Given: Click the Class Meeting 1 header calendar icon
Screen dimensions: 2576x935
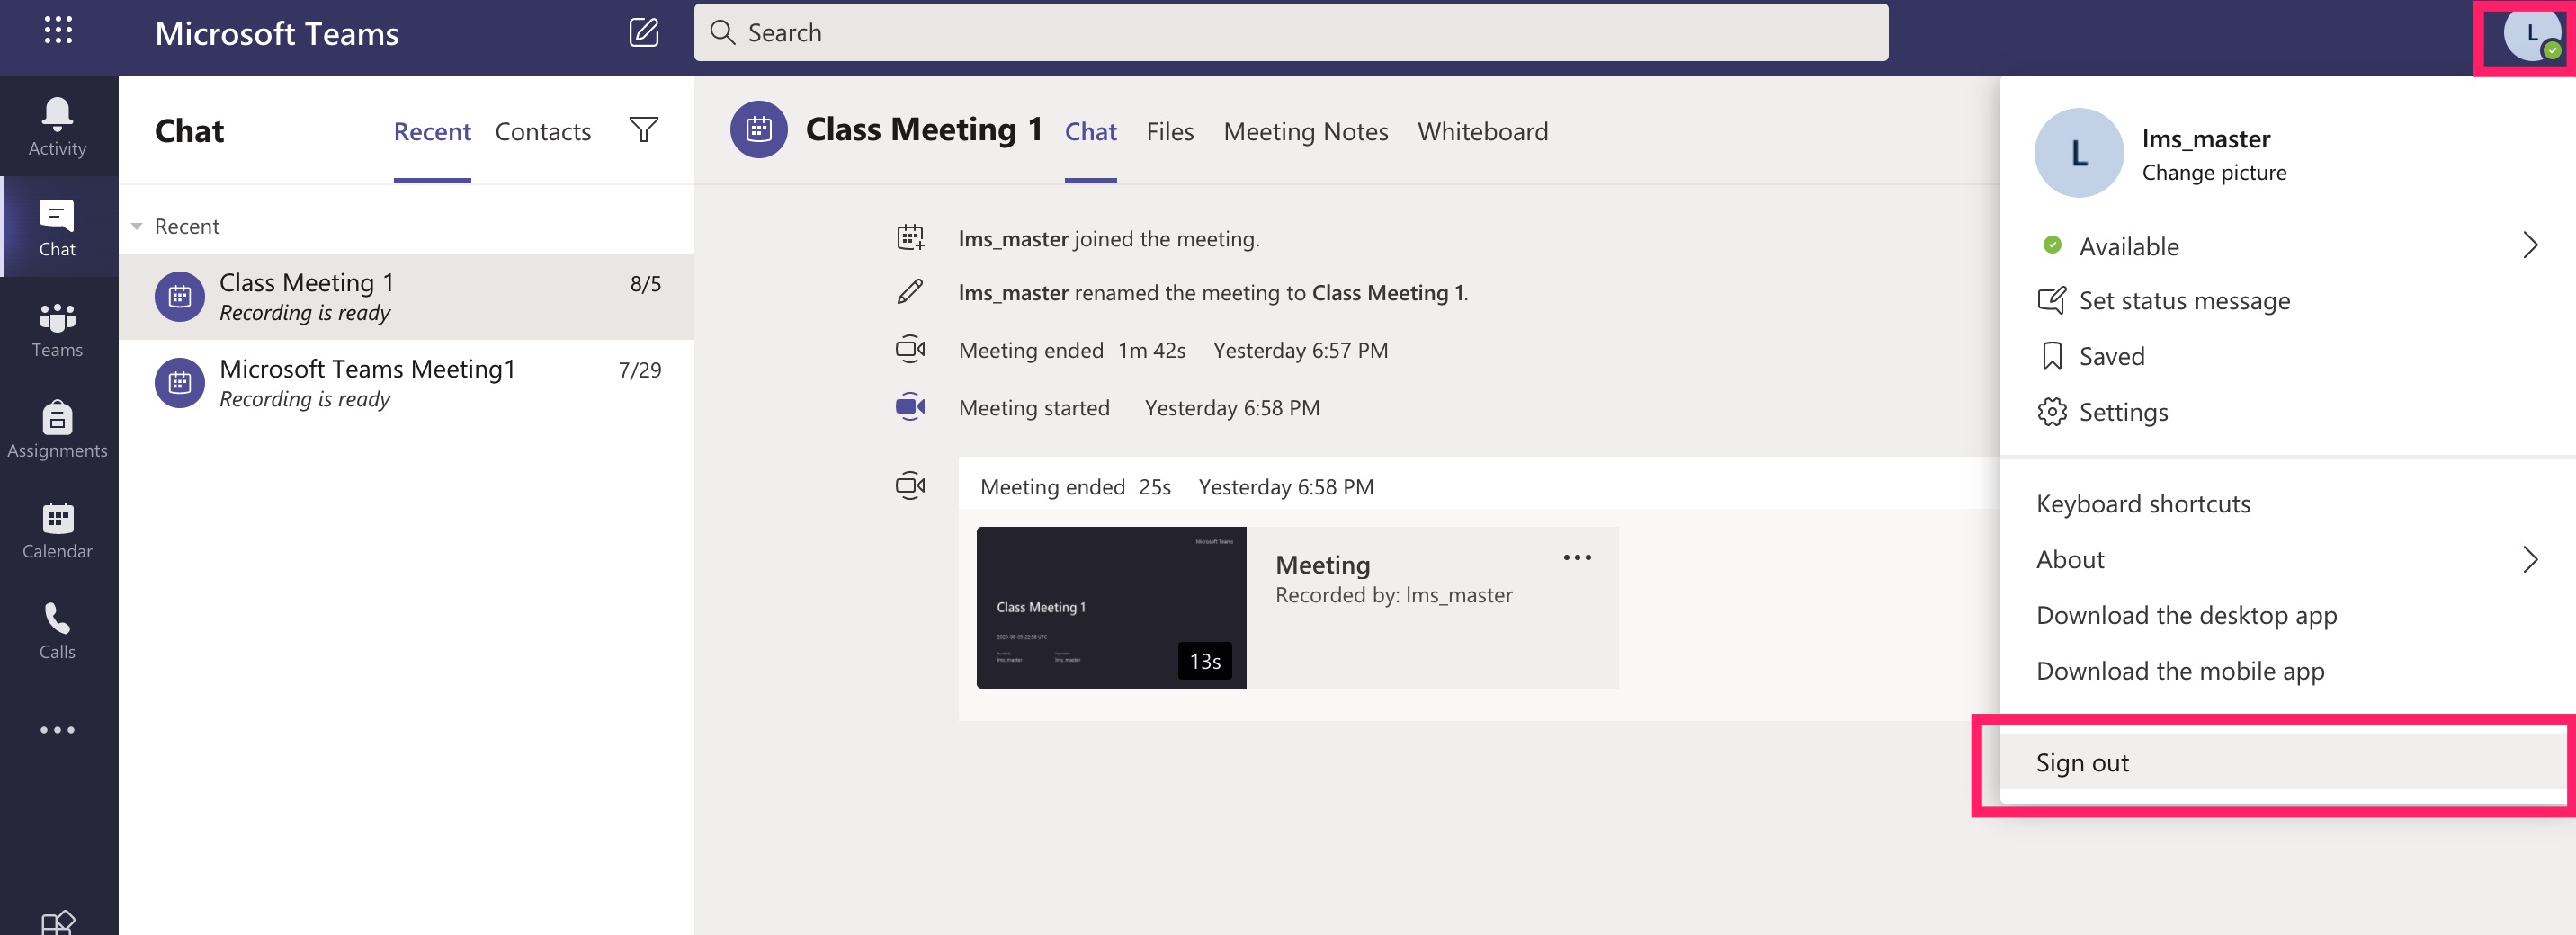Looking at the screenshot, I should 759,130.
